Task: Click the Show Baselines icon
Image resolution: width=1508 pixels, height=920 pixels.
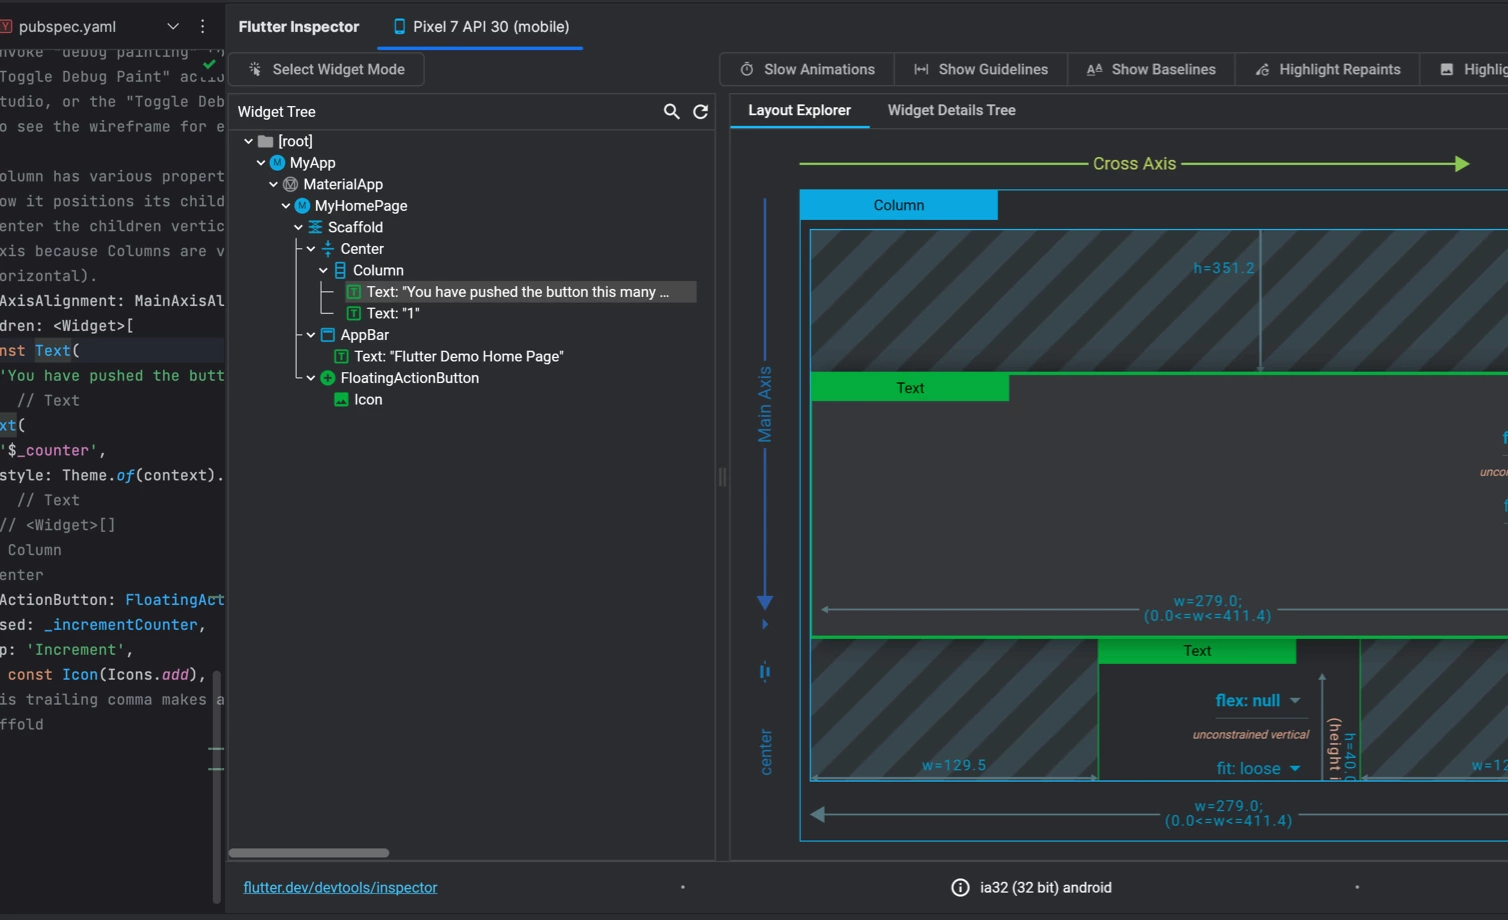Action: tap(1094, 69)
